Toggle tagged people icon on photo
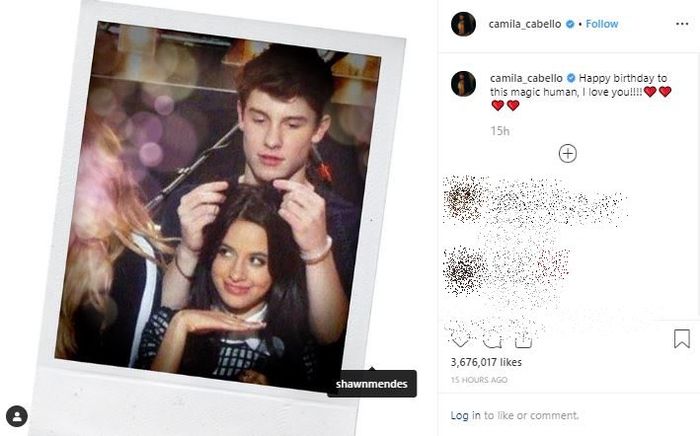700x436 pixels. [17, 416]
